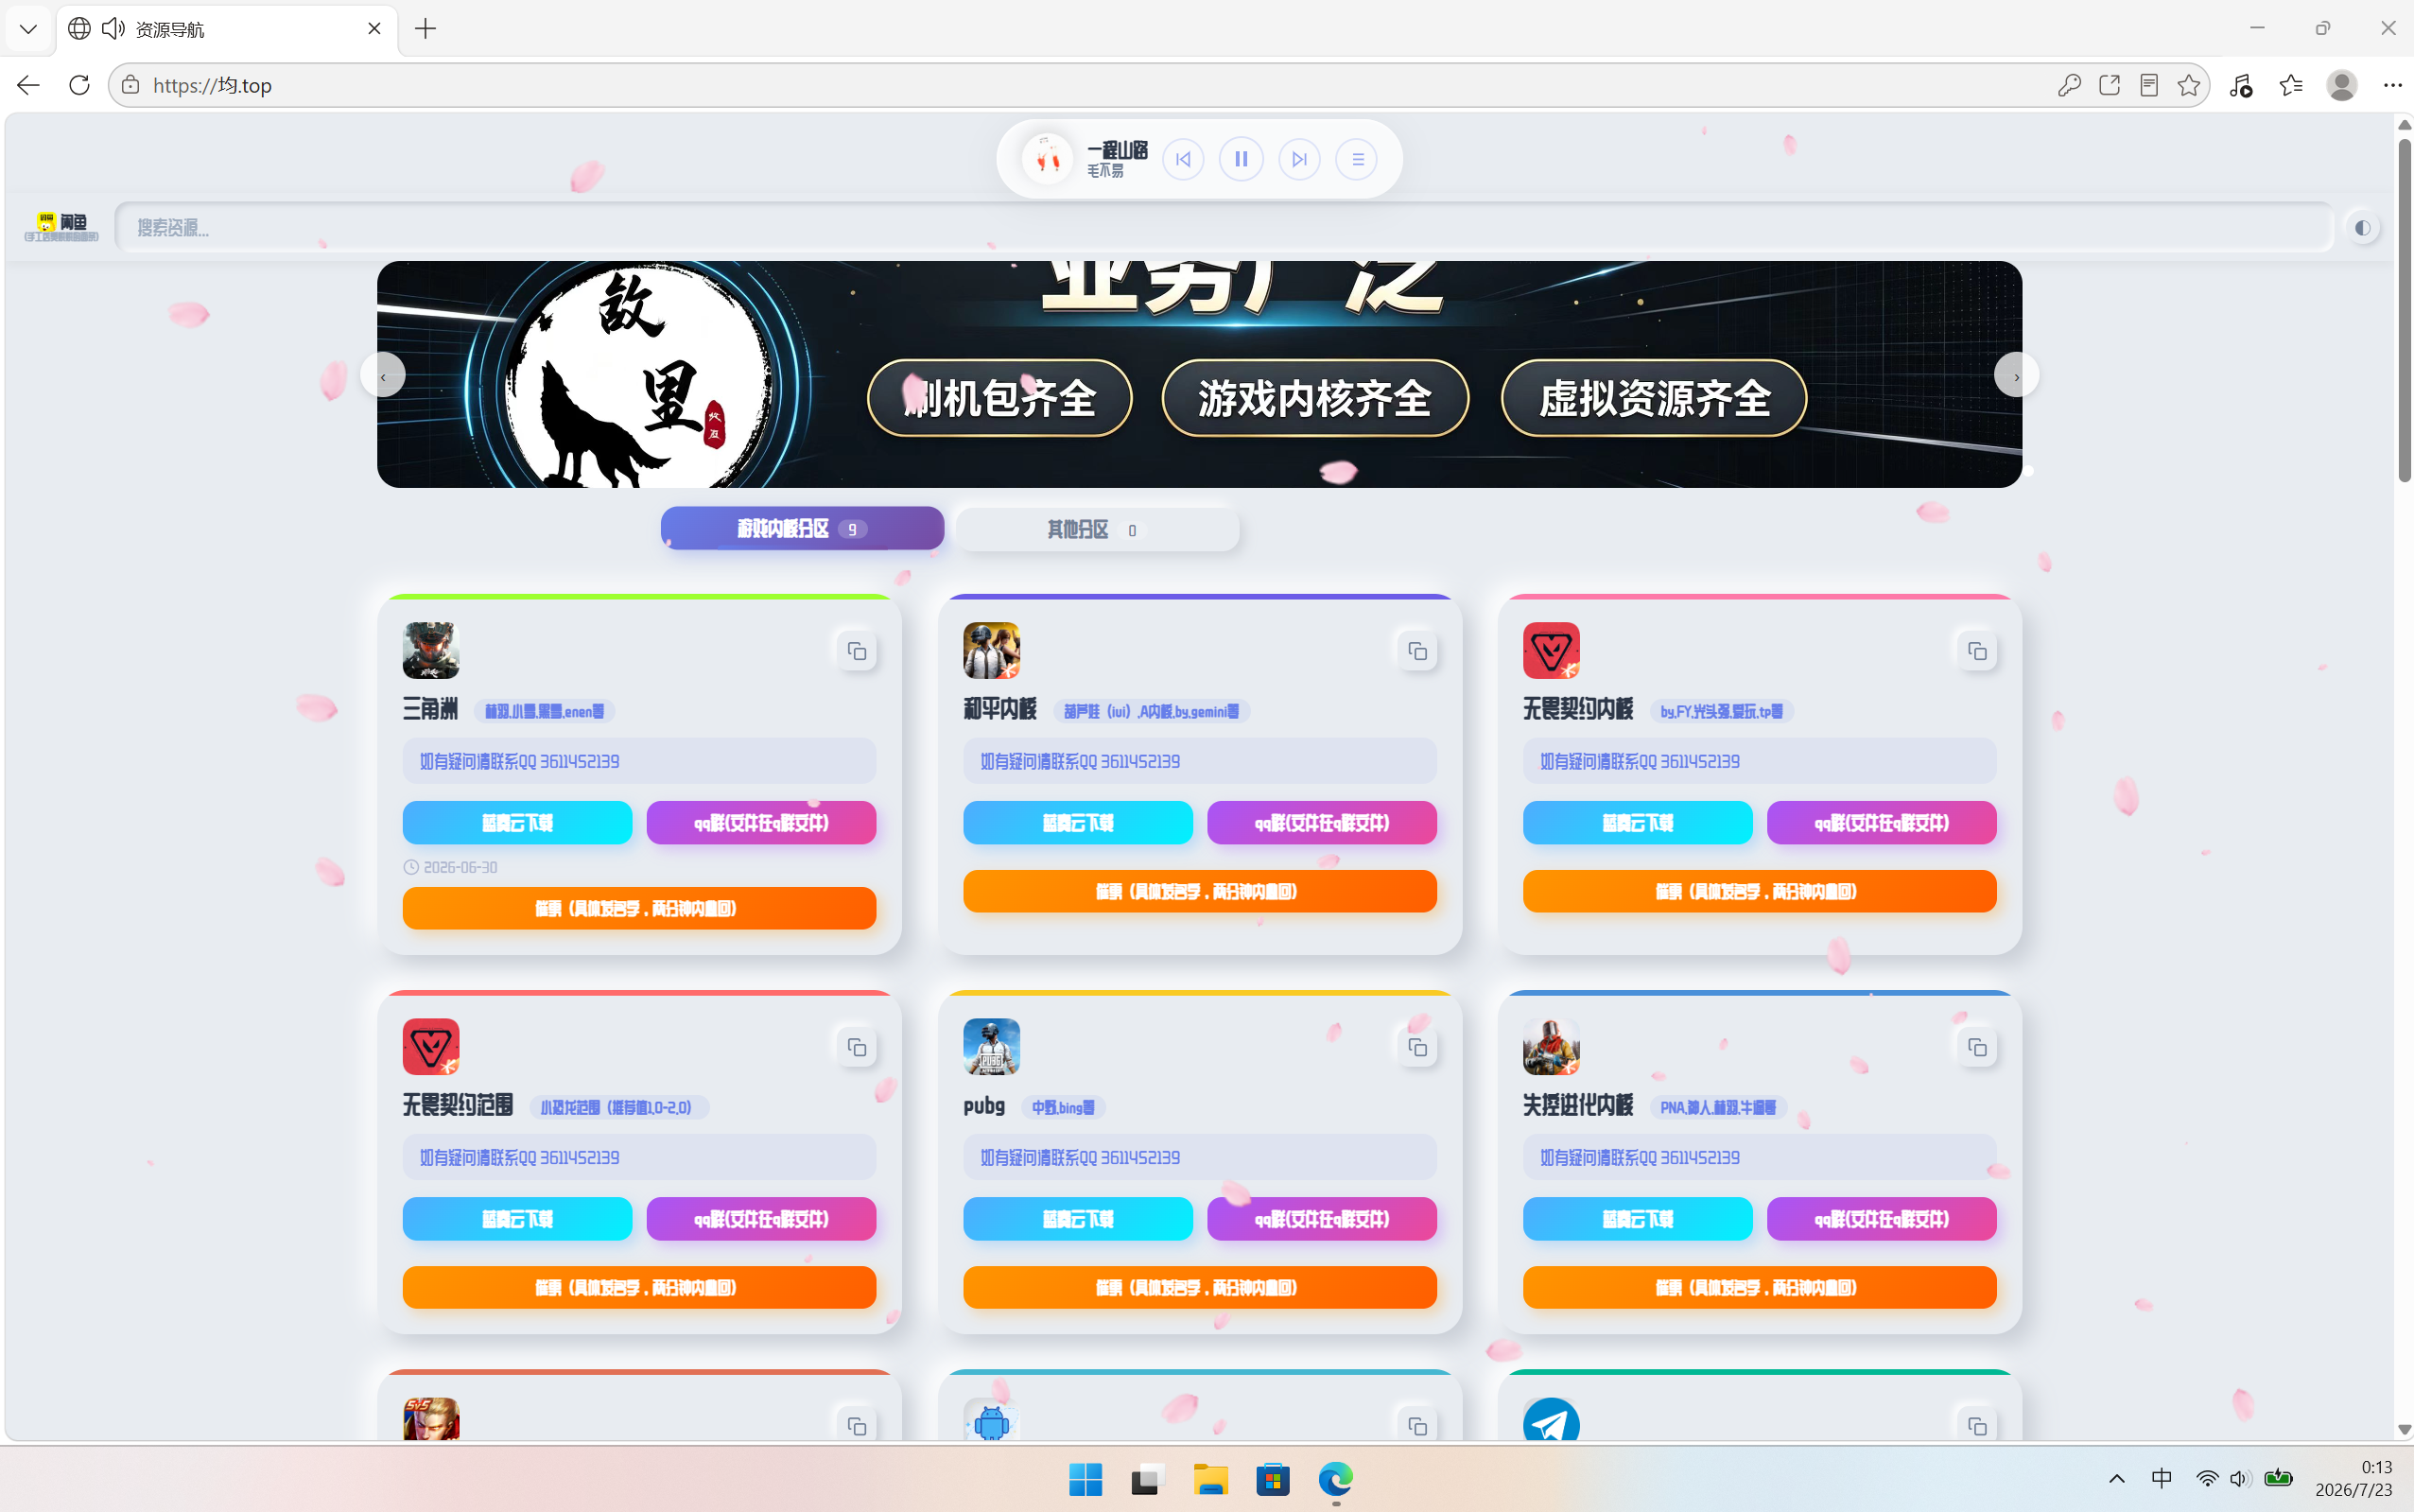The image size is (2414, 1512).
Task: Skip to the next track
Action: coord(1299,159)
